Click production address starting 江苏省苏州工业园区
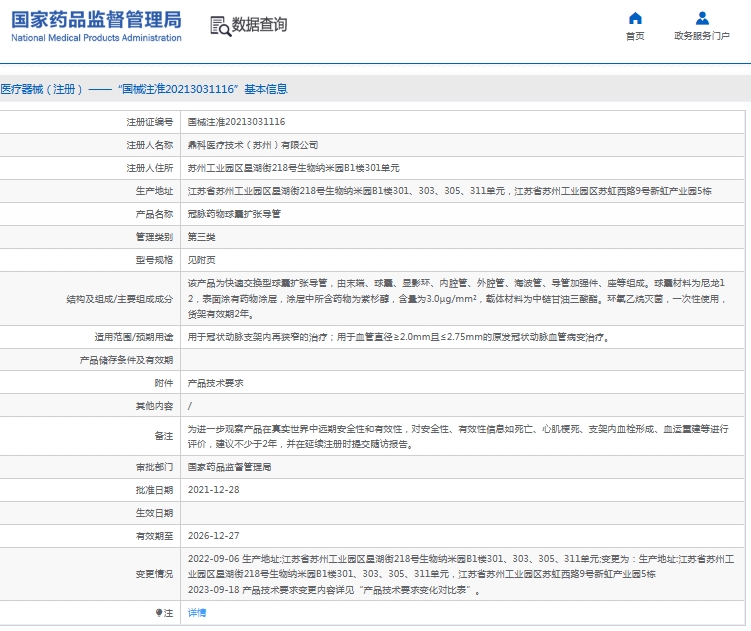The image size is (751, 631). pos(450,191)
